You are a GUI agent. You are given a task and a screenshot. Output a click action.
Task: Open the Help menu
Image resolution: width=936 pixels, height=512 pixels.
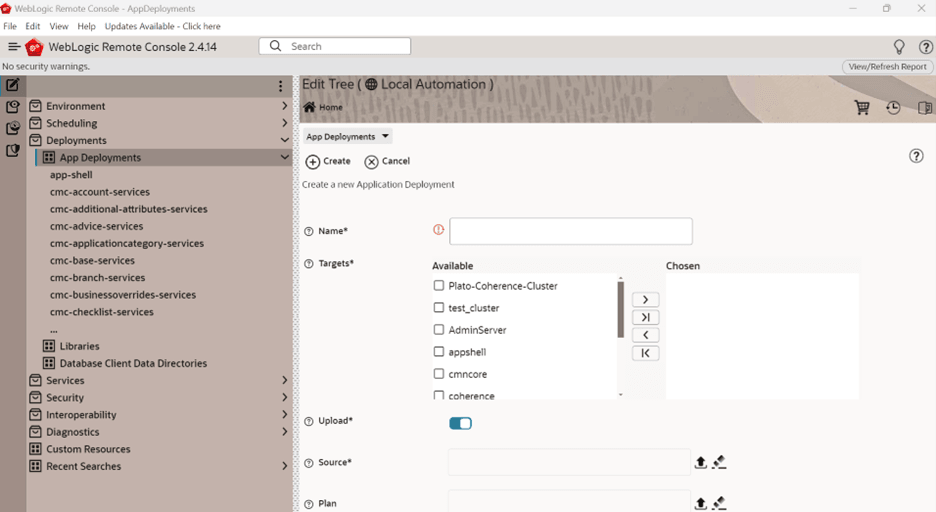coord(87,26)
